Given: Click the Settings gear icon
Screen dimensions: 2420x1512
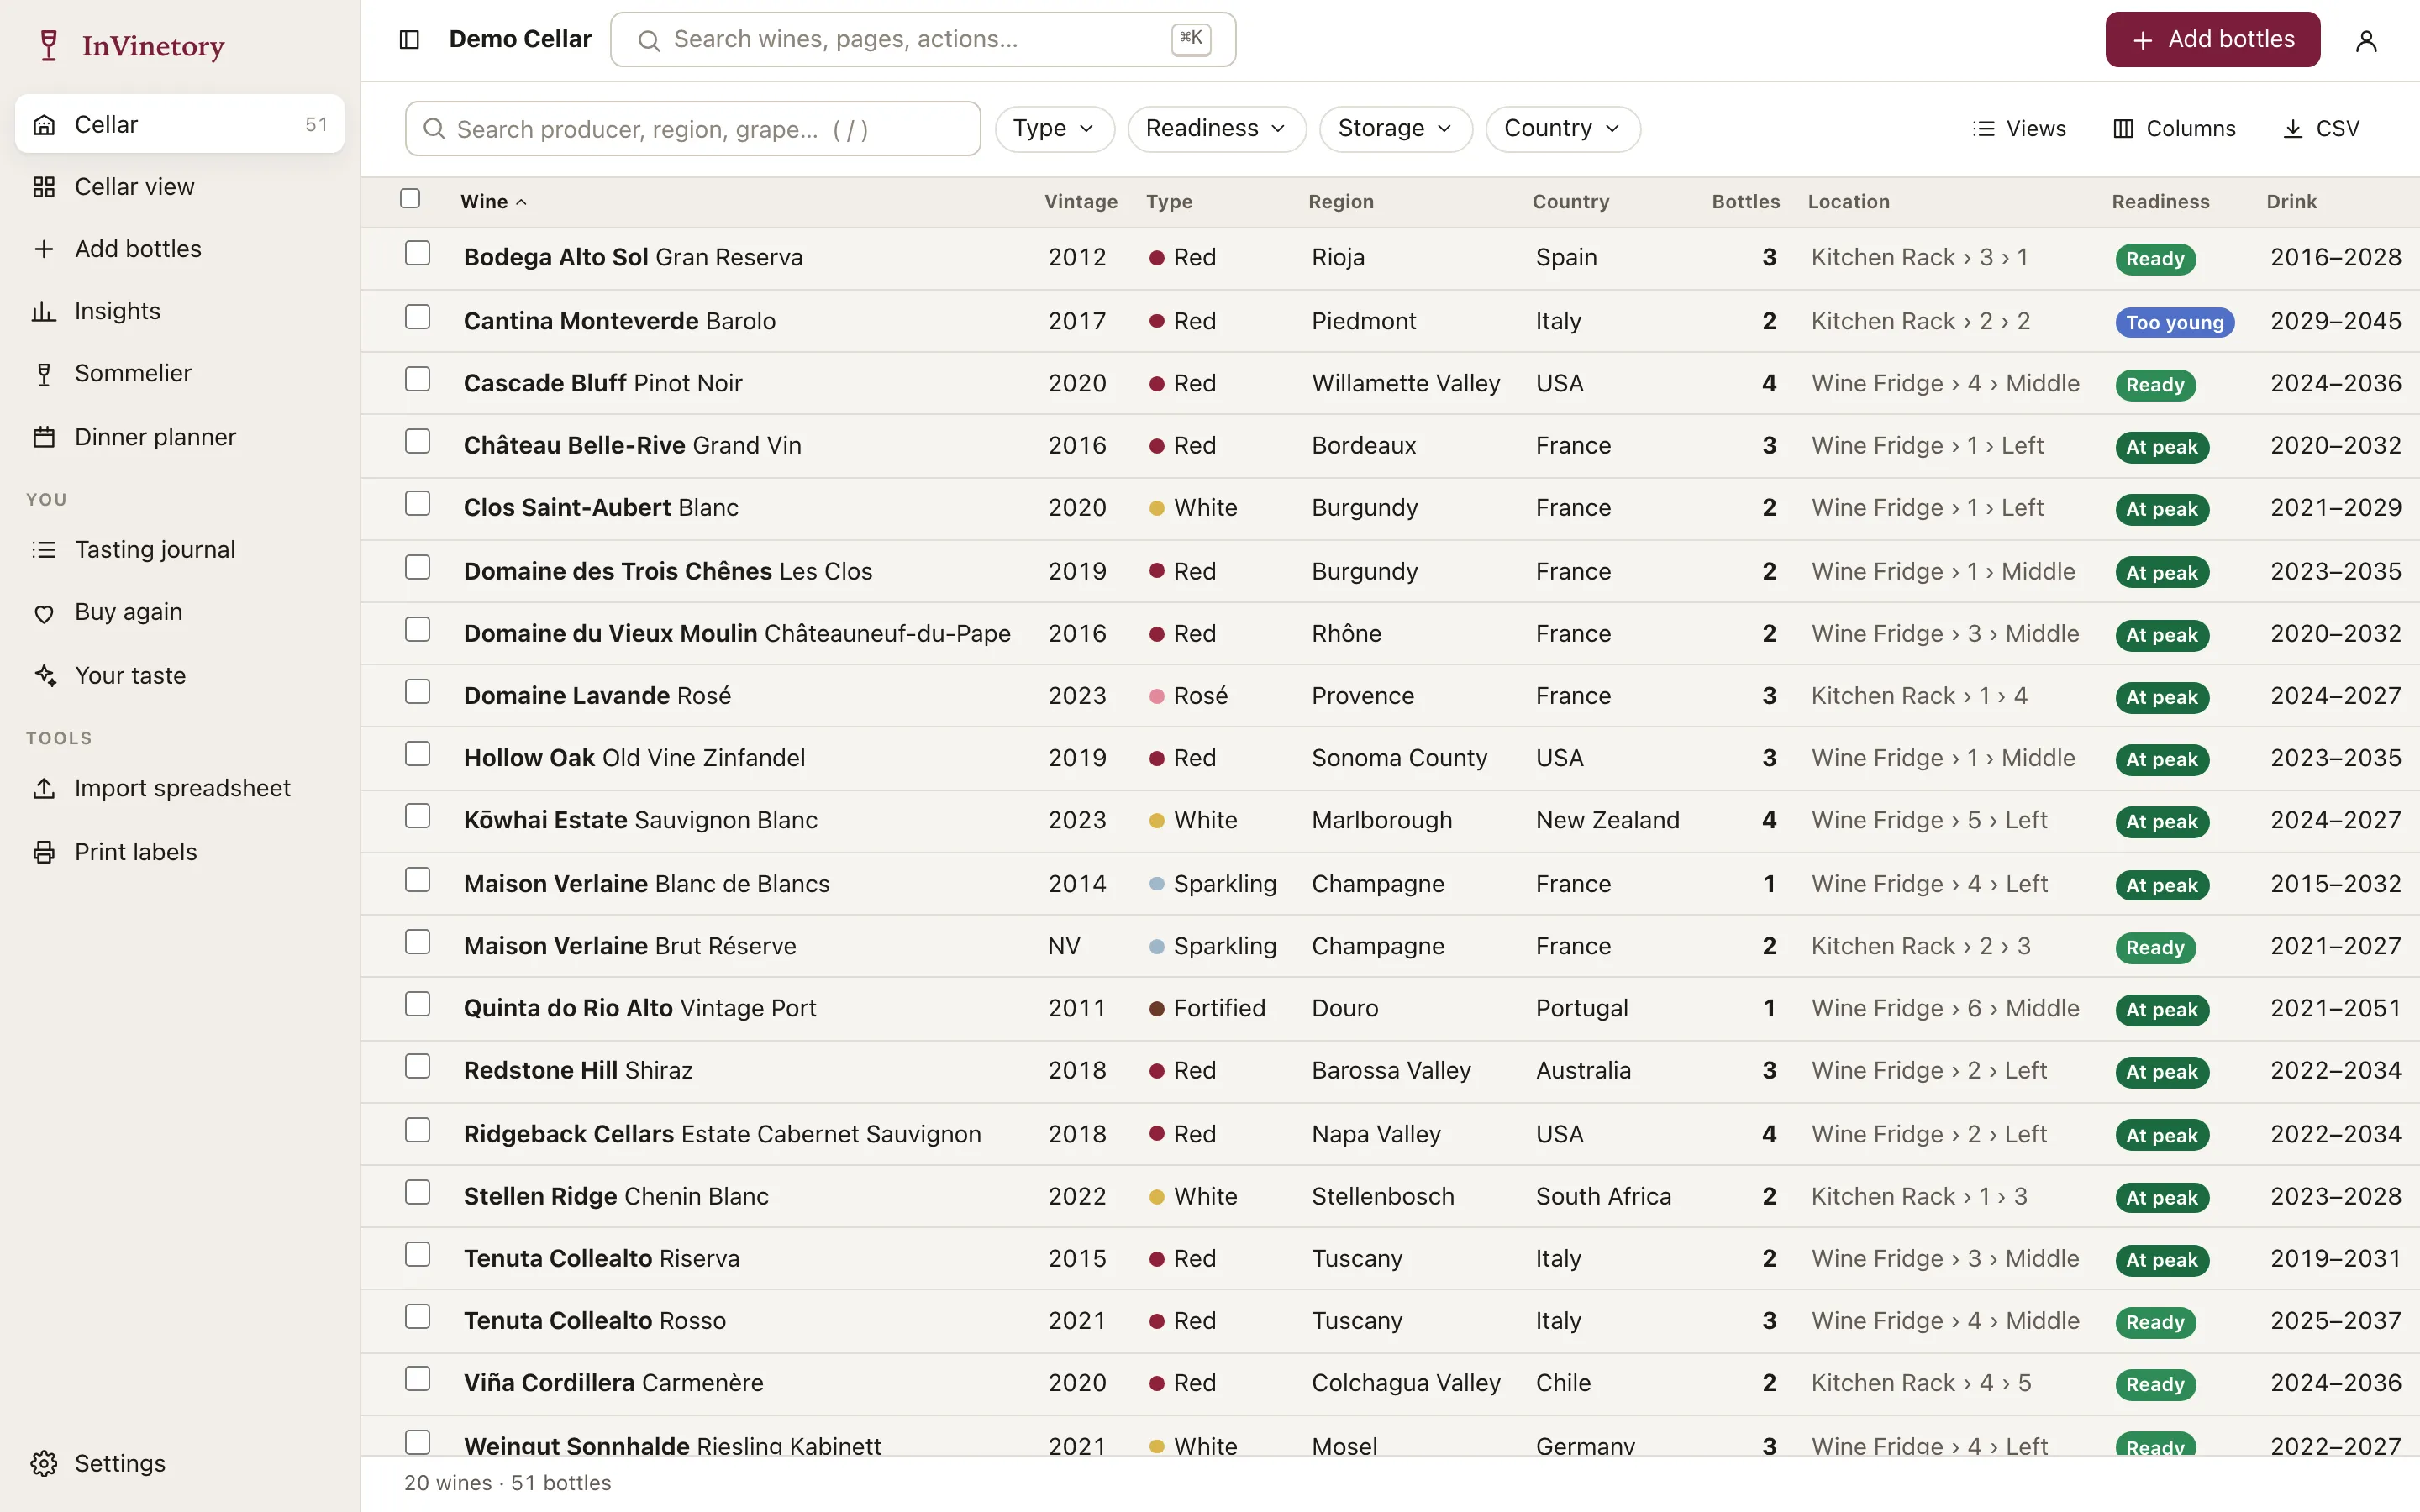Looking at the screenshot, I should (44, 1463).
